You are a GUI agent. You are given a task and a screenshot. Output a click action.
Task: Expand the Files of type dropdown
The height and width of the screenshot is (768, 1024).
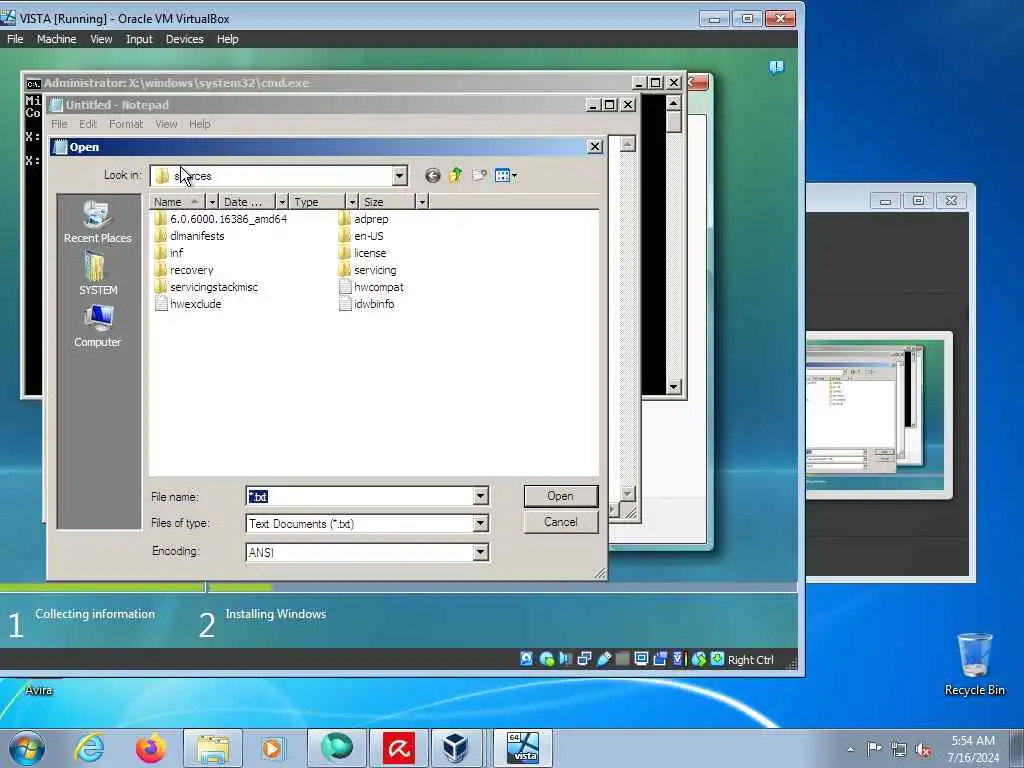click(x=481, y=523)
